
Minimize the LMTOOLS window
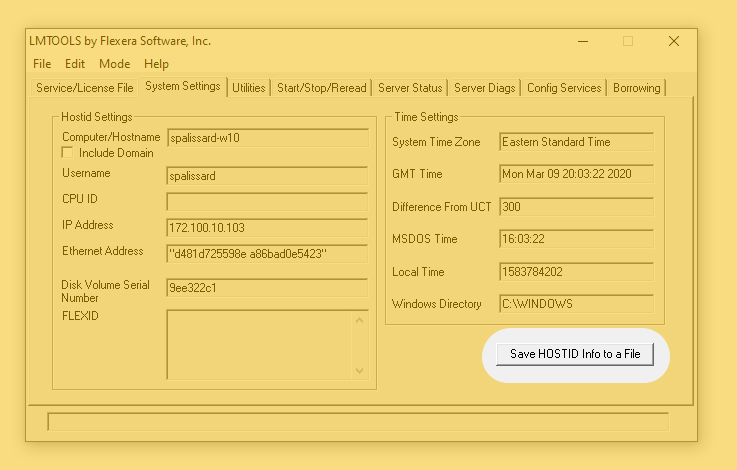583,41
